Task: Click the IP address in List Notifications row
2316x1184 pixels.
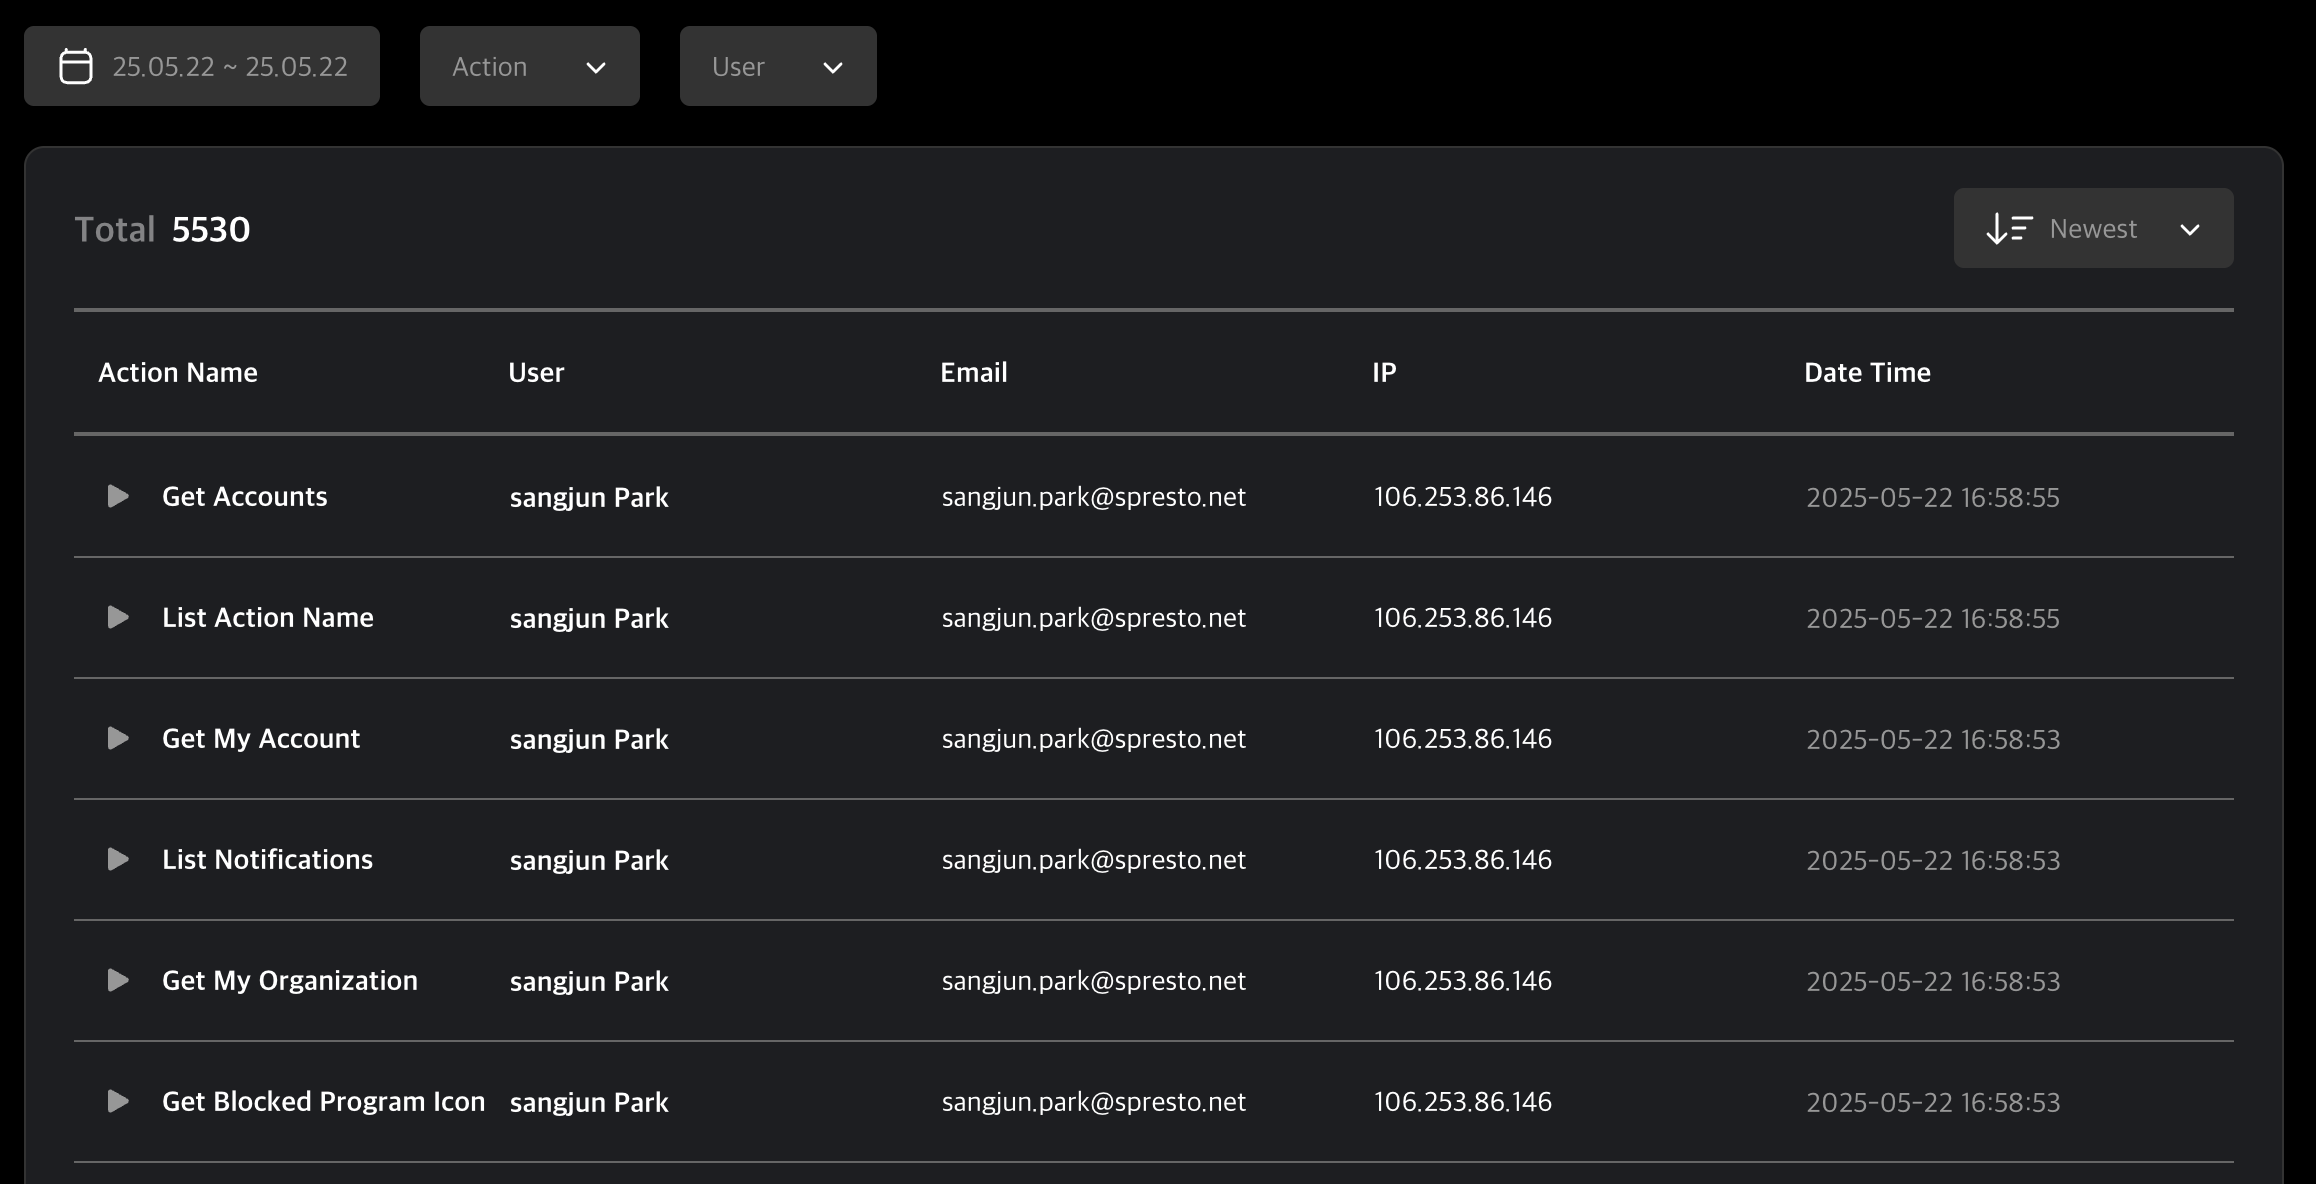Action: tap(1462, 860)
